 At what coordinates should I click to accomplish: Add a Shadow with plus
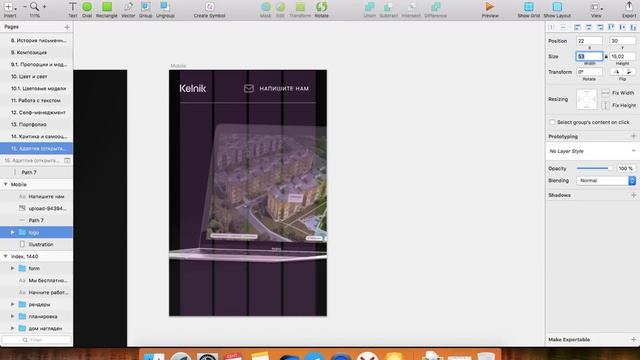click(x=633, y=195)
